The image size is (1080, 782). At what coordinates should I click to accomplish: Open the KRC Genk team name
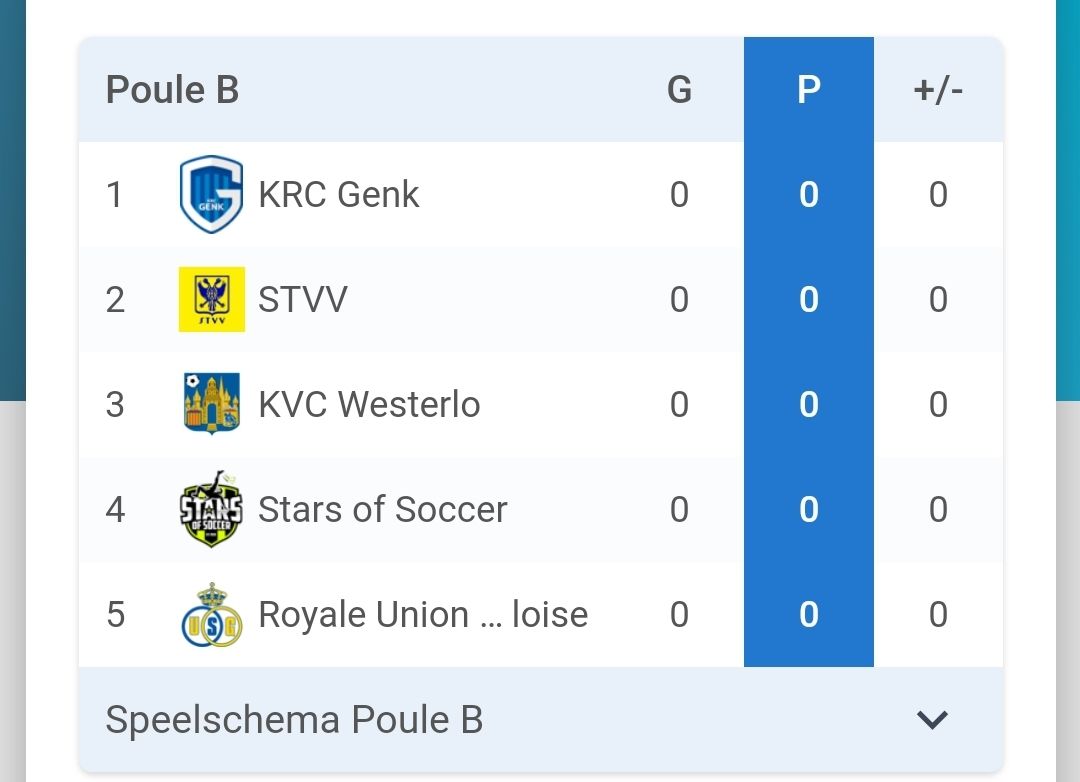(339, 194)
